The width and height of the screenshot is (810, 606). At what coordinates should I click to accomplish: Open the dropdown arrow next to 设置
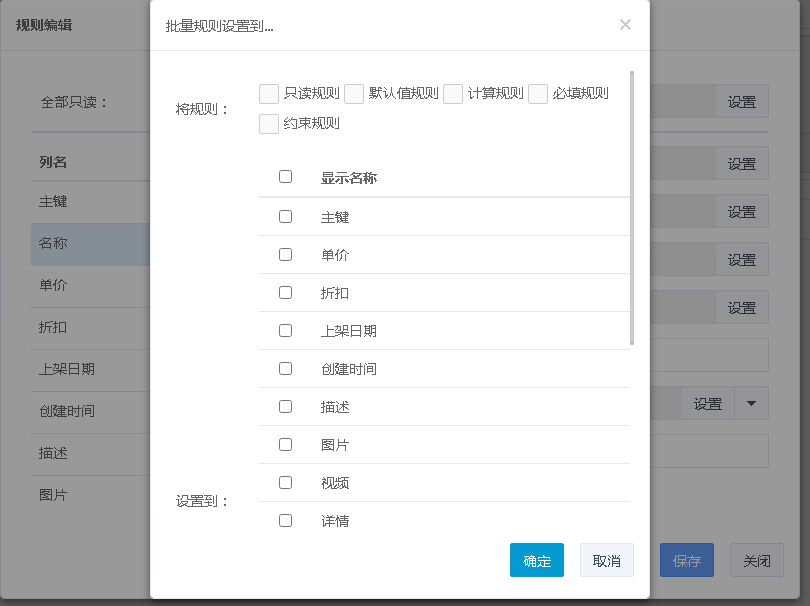[751, 404]
